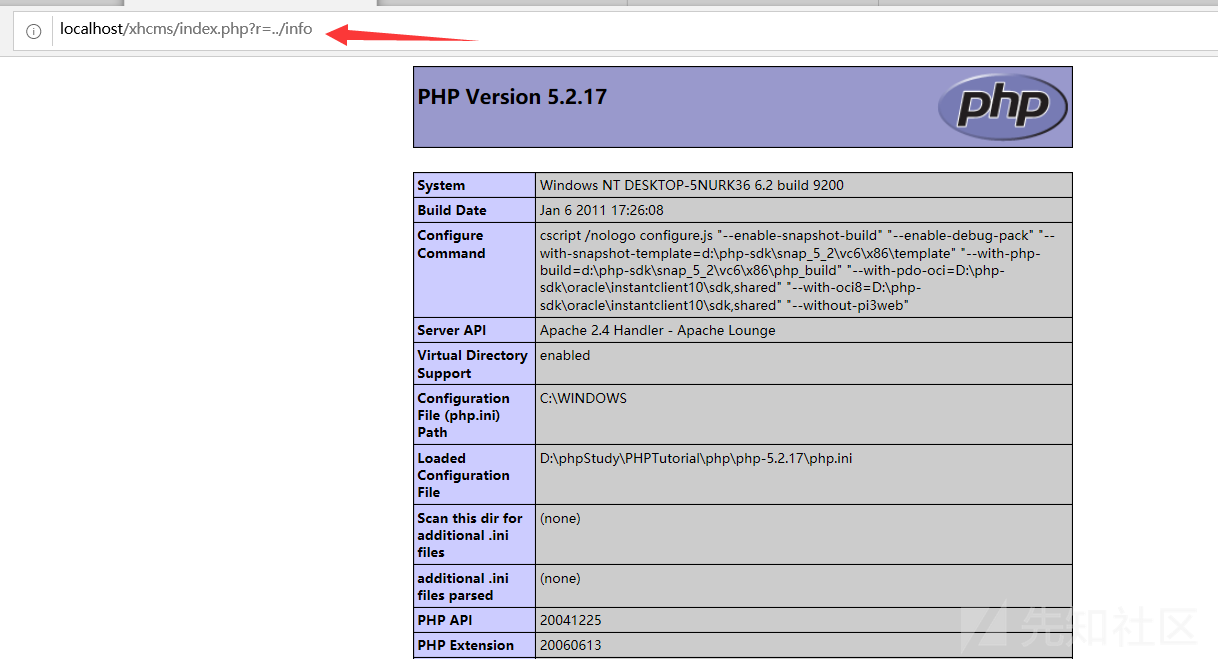Click the Configure Command label
The height and width of the screenshot is (659, 1218).
point(450,244)
